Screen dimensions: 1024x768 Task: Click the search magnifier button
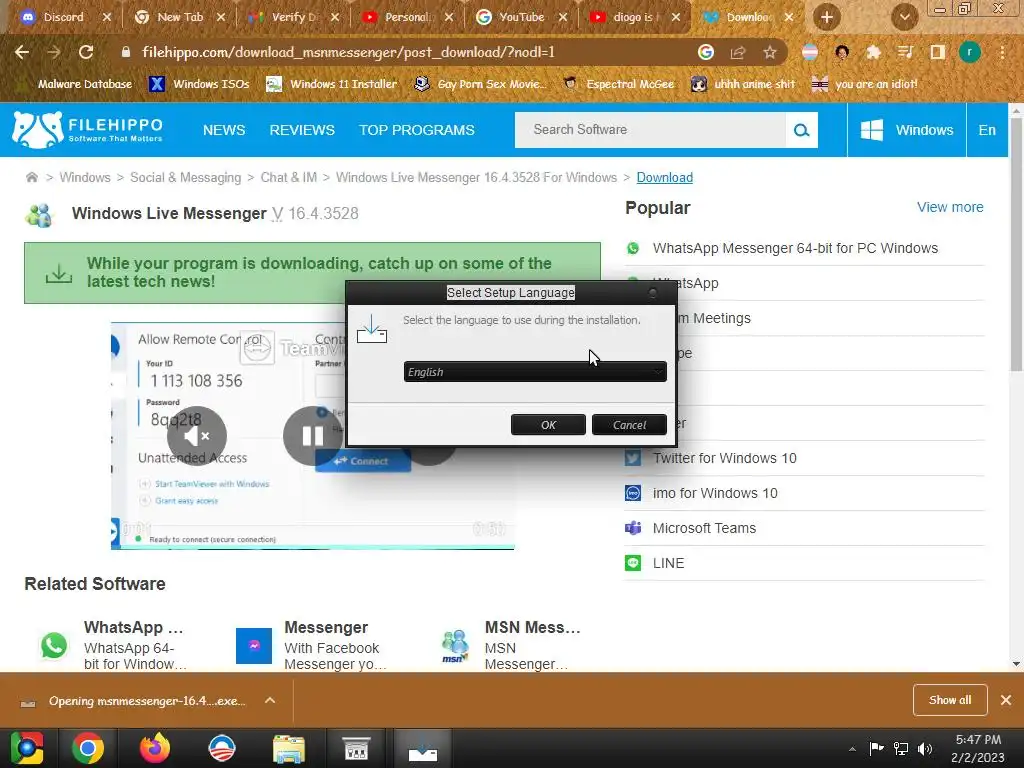pos(801,130)
